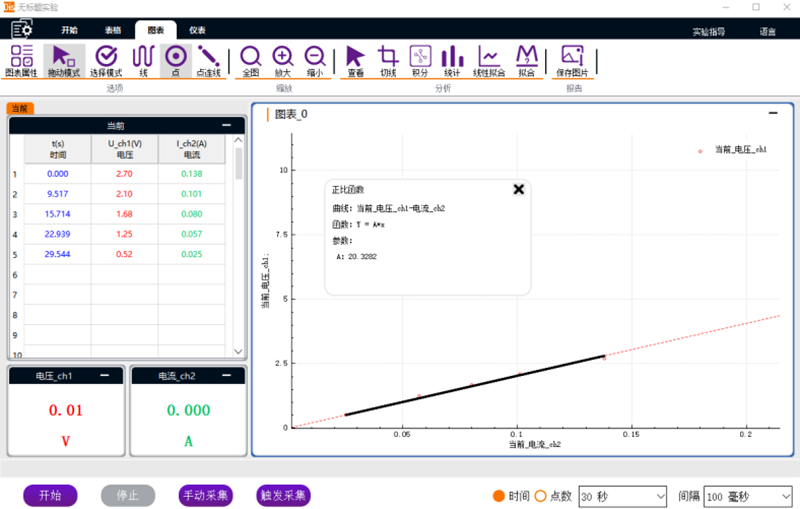Select the voltage cell 1.68
800x509 pixels.
click(x=124, y=214)
